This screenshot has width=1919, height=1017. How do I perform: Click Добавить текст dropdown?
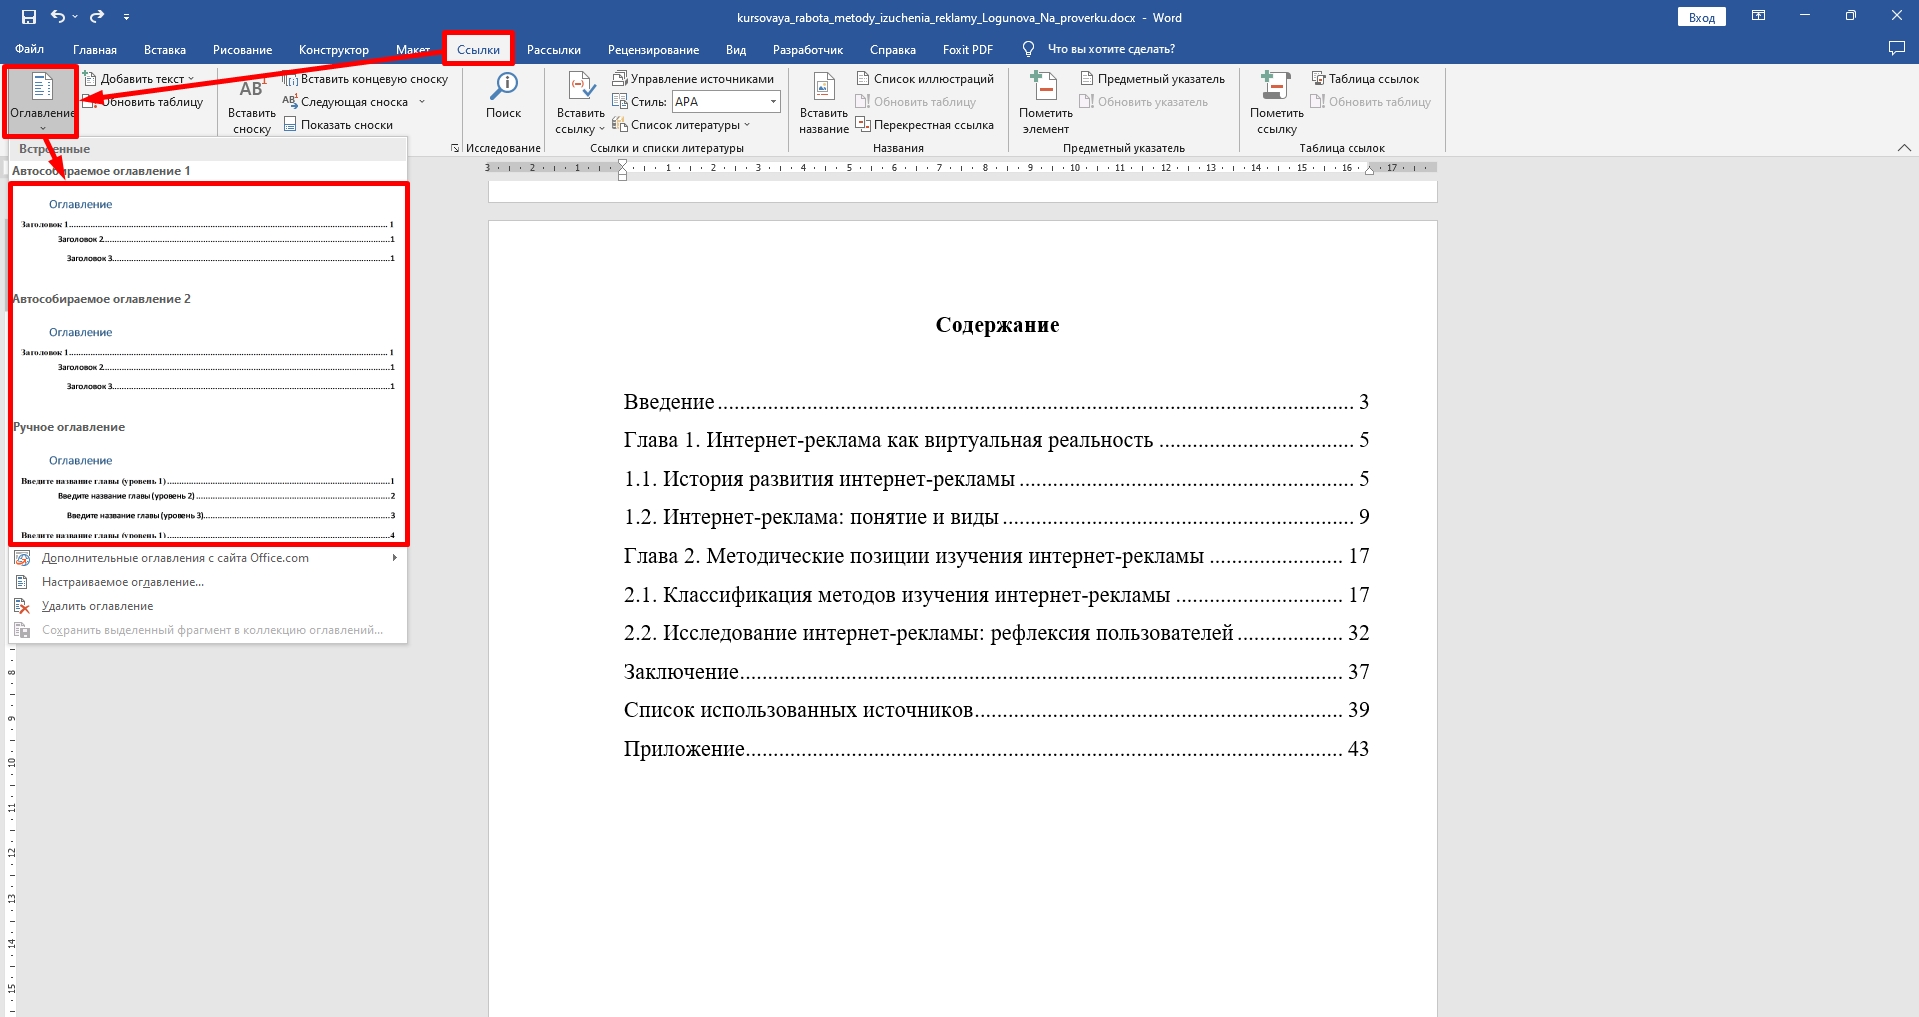(x=139, y=79)
